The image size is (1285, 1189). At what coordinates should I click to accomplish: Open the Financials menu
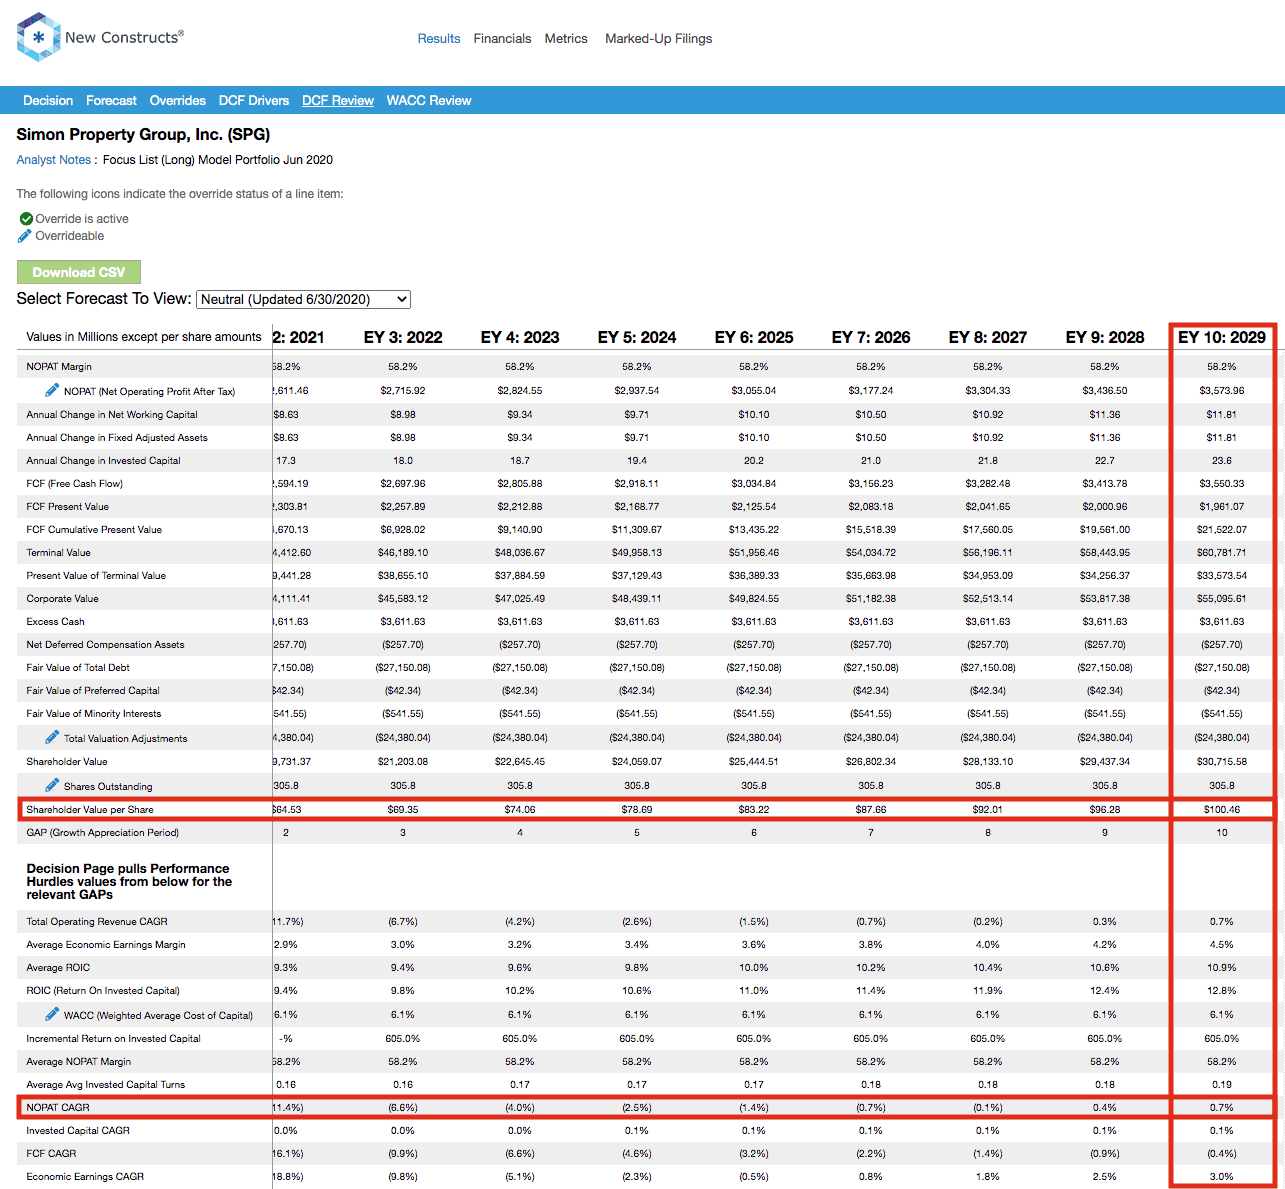click(502, 39)
